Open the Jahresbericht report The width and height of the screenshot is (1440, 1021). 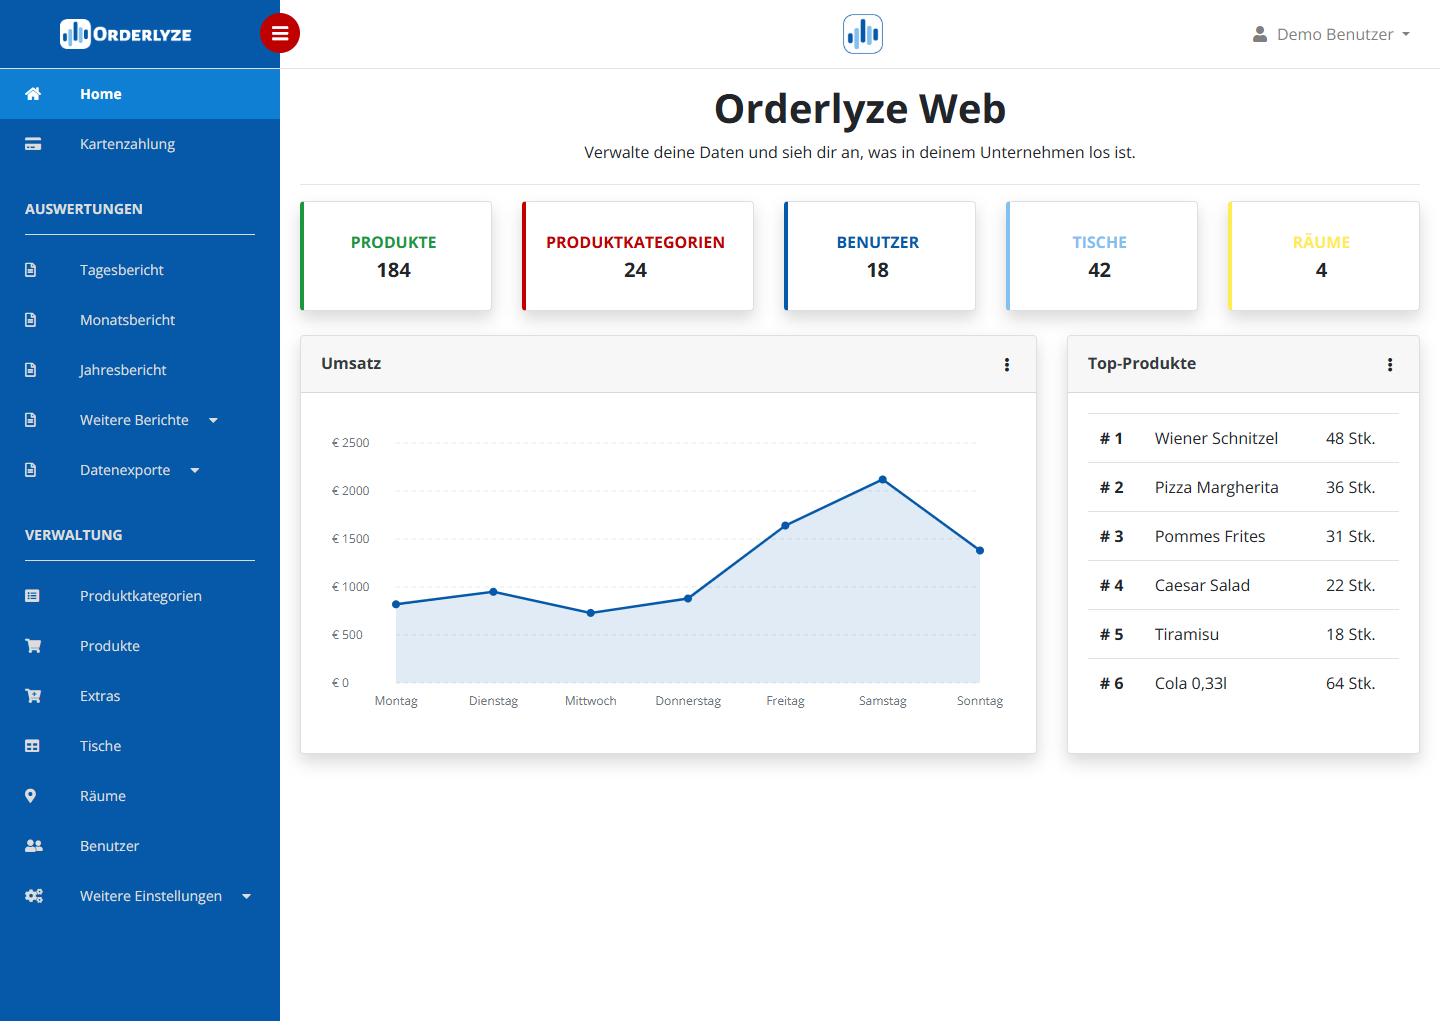tap(140, 370)
